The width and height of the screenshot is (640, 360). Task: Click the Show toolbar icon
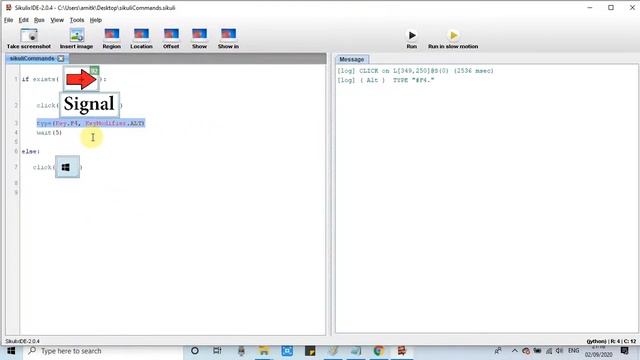click(199, 39)
